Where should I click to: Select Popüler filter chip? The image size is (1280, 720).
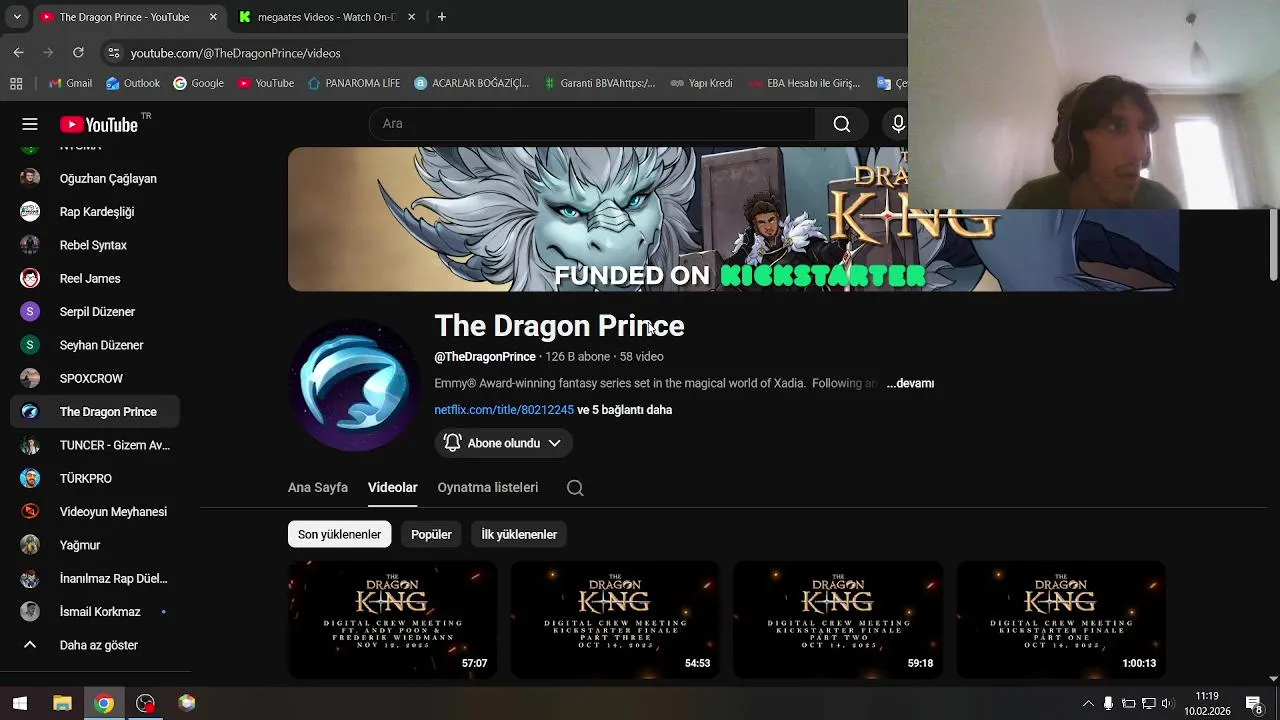pos(431,534)
